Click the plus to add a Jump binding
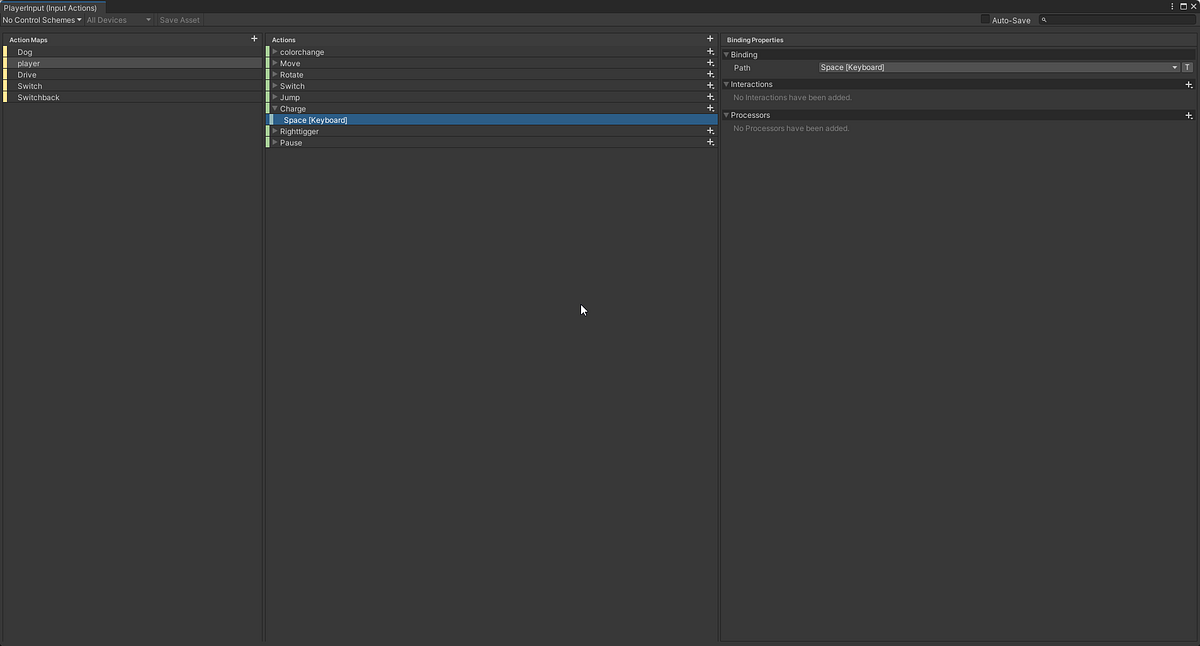Screen dimensions: 1200x646 pos(710,97)
